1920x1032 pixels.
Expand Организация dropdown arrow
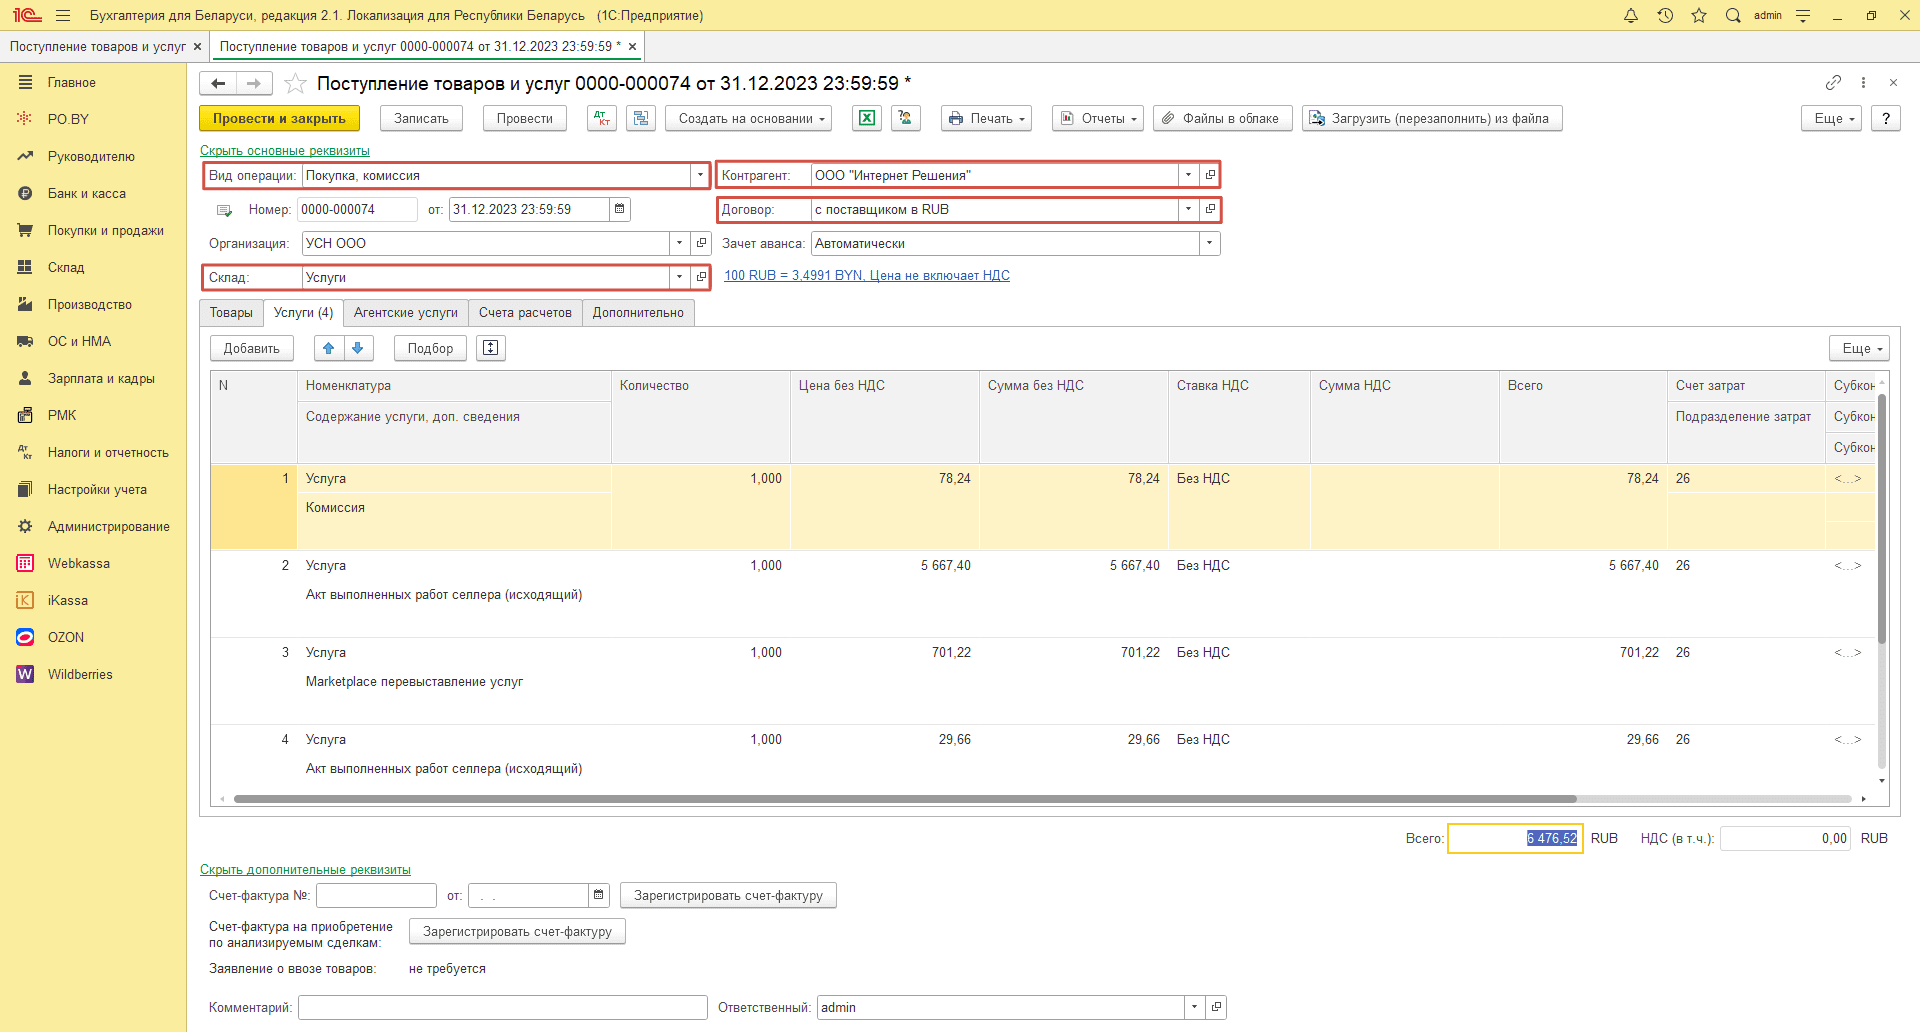coord(680,244)
